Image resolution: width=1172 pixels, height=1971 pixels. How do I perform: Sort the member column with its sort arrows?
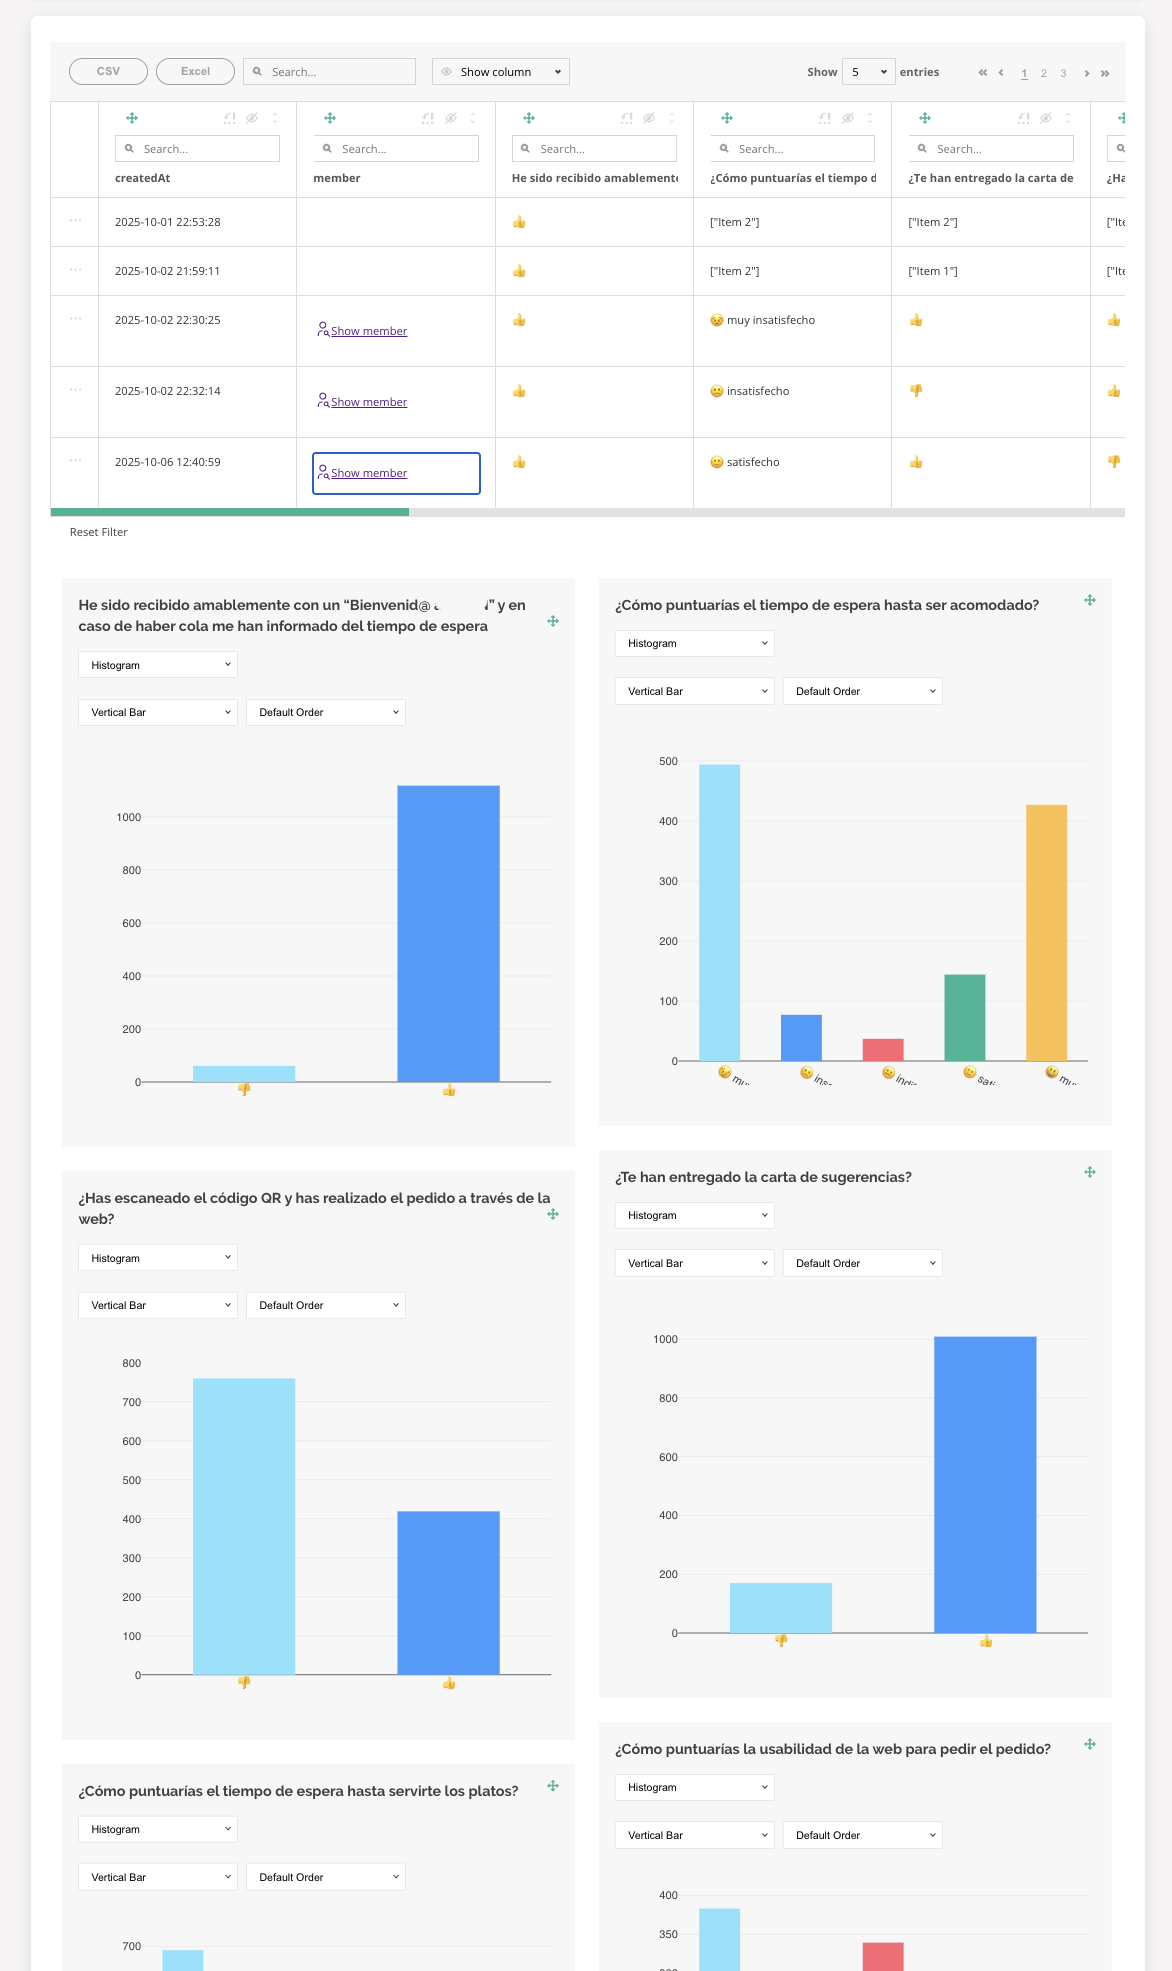[473, 118]
